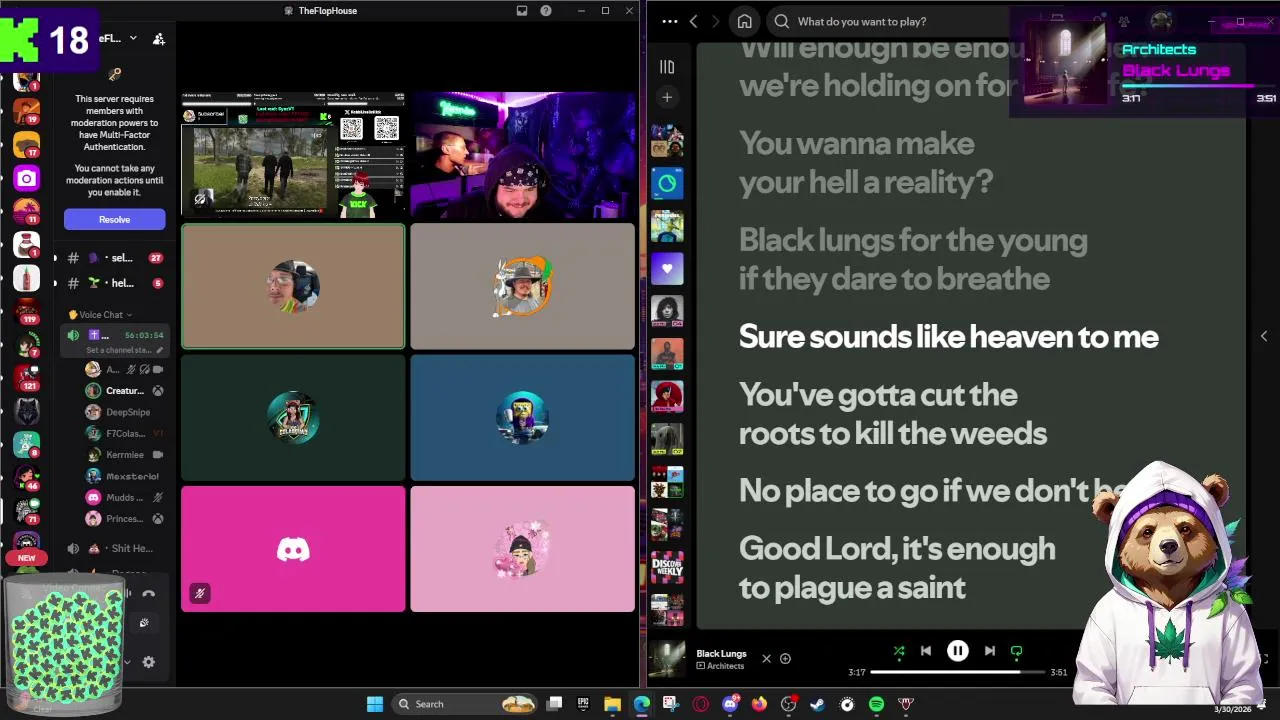The image size is (1280, 720).
Task: Open Discord from the taskbar
Action: tap(730, 704)
